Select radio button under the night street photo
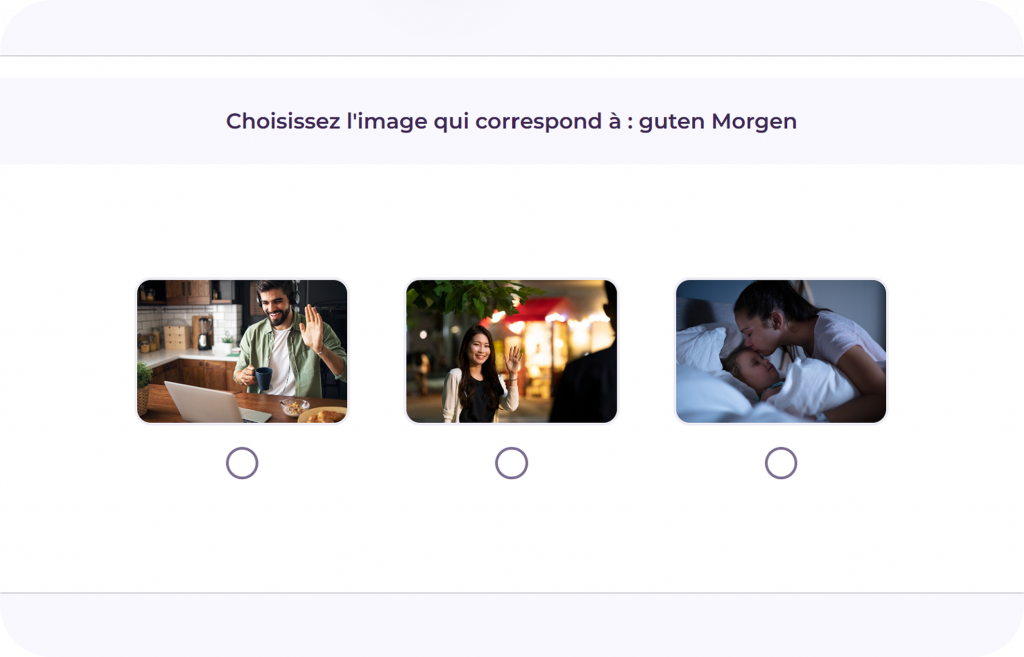Screen dimensions: 1024x657 [511, 463]
